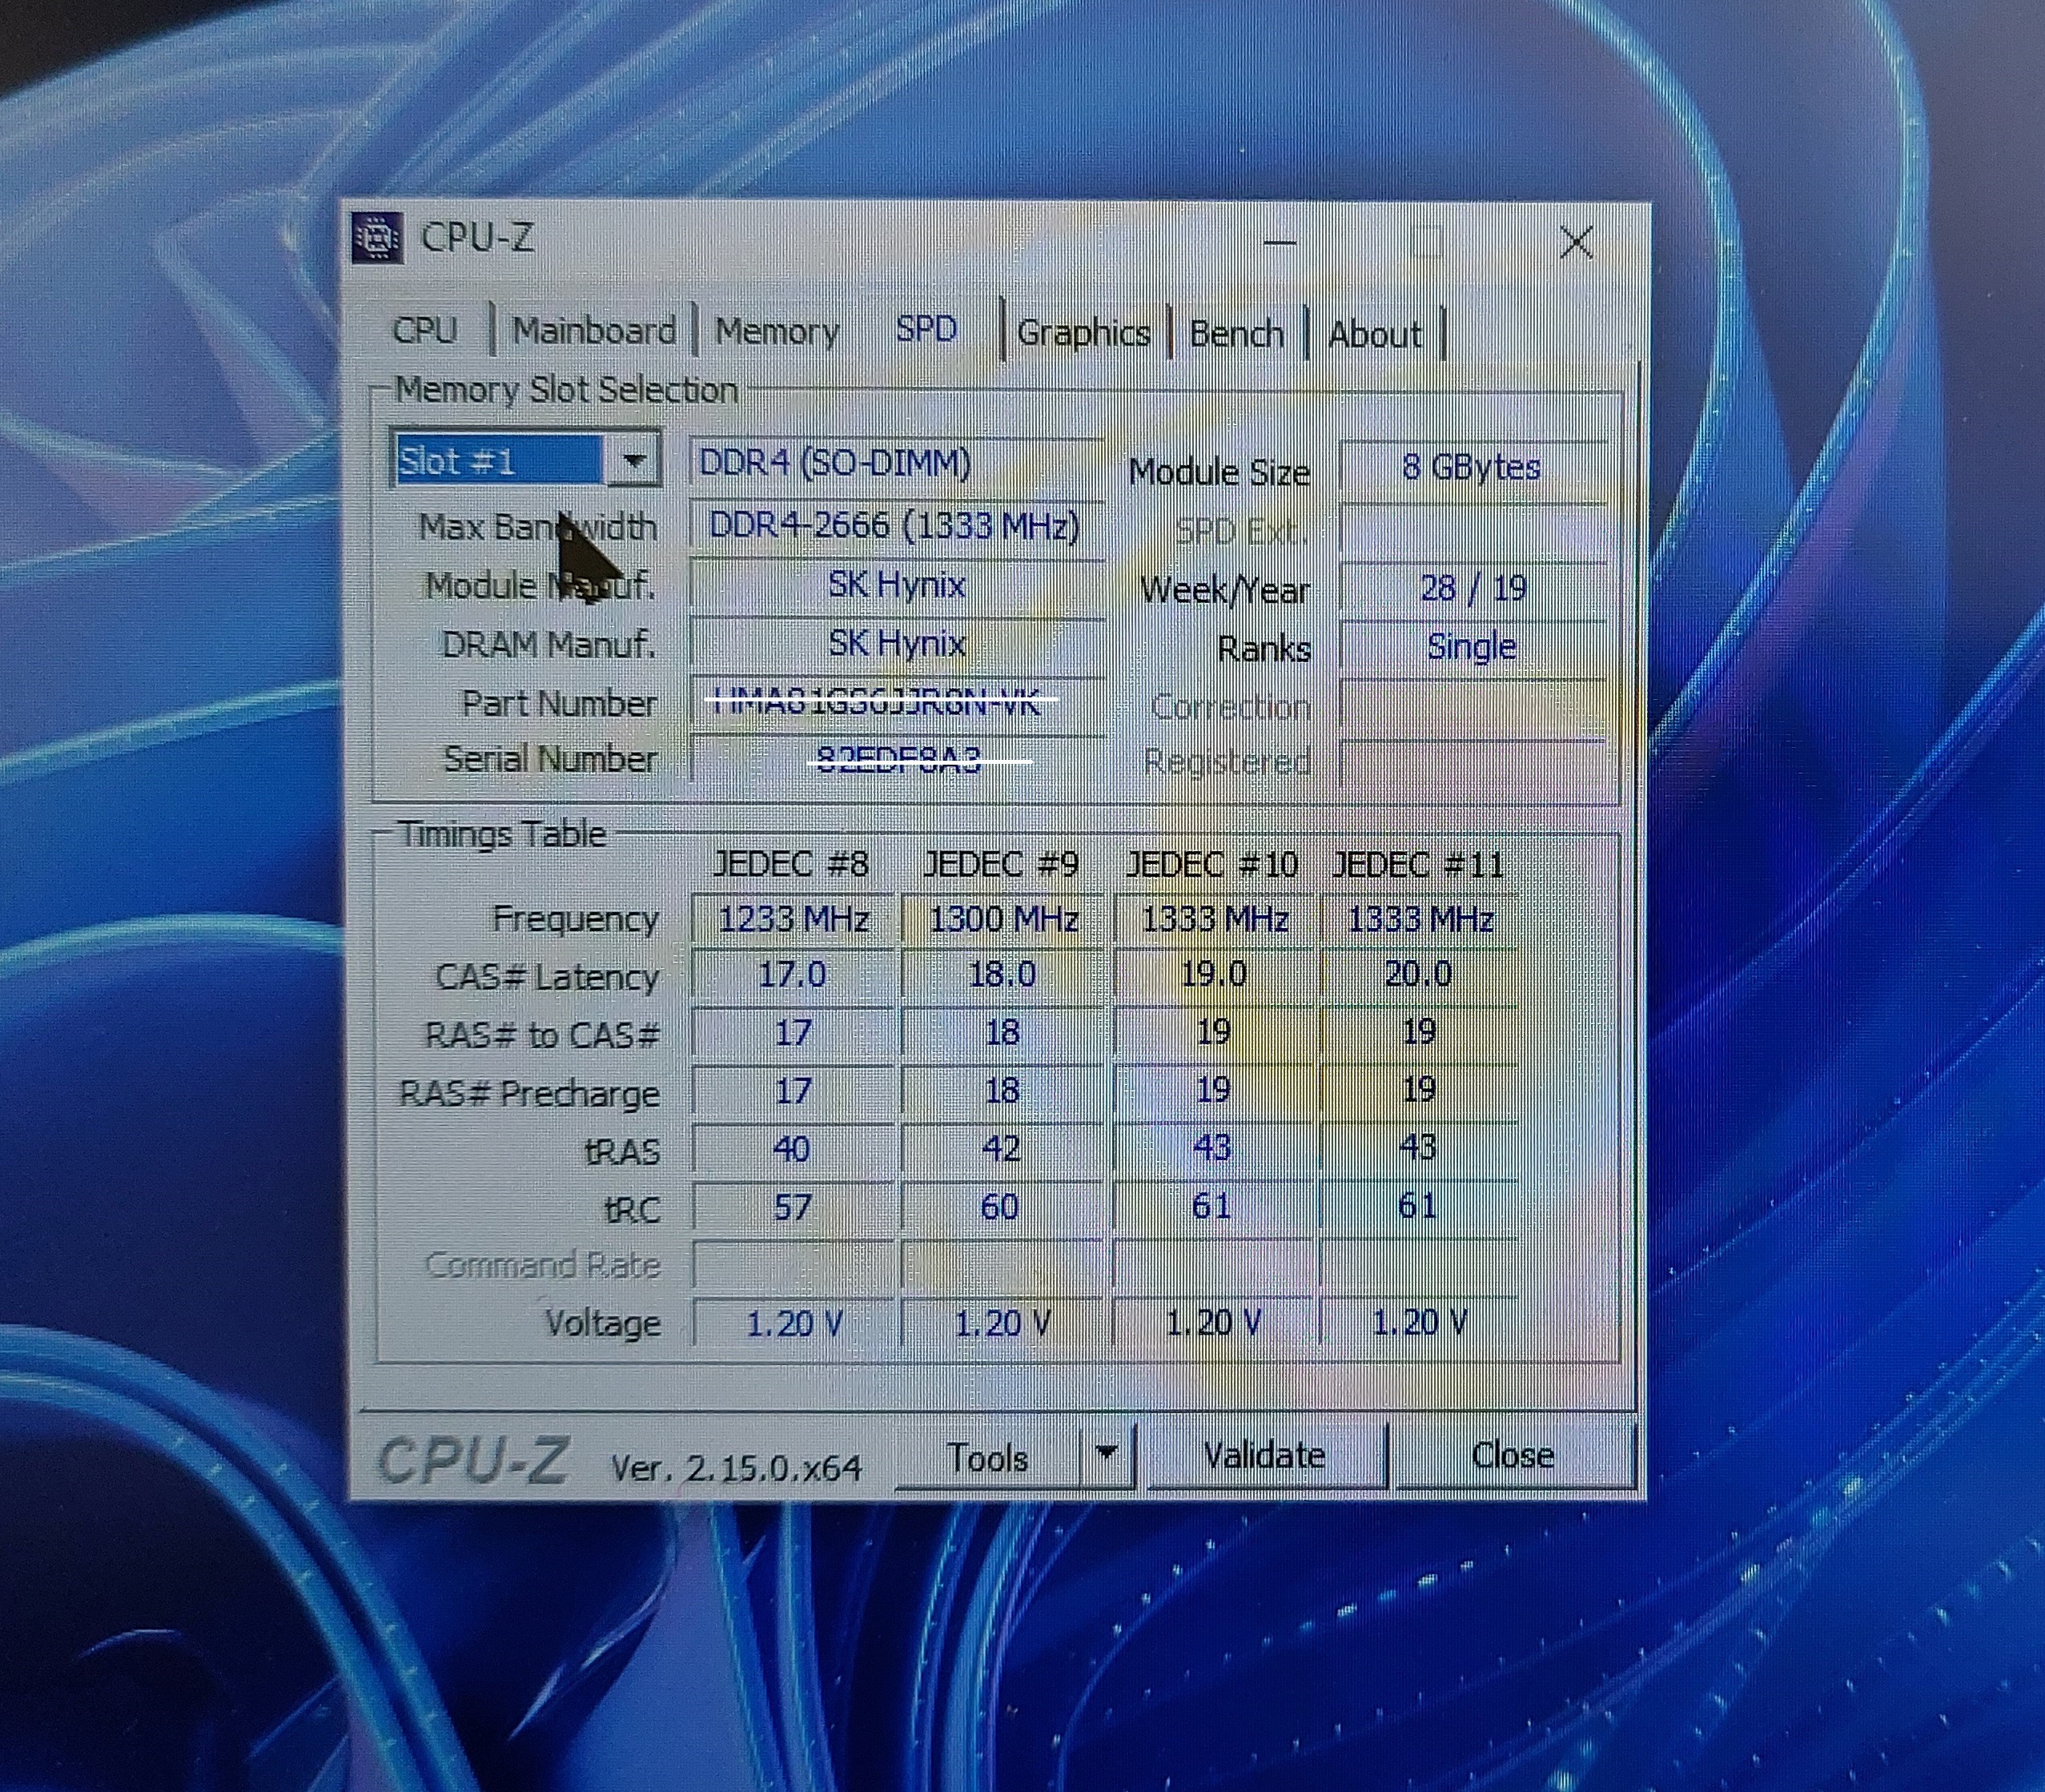The image size is (2045, 1792).
Task: Click the JEDEC #8 column header
Action: click(790, 864)
